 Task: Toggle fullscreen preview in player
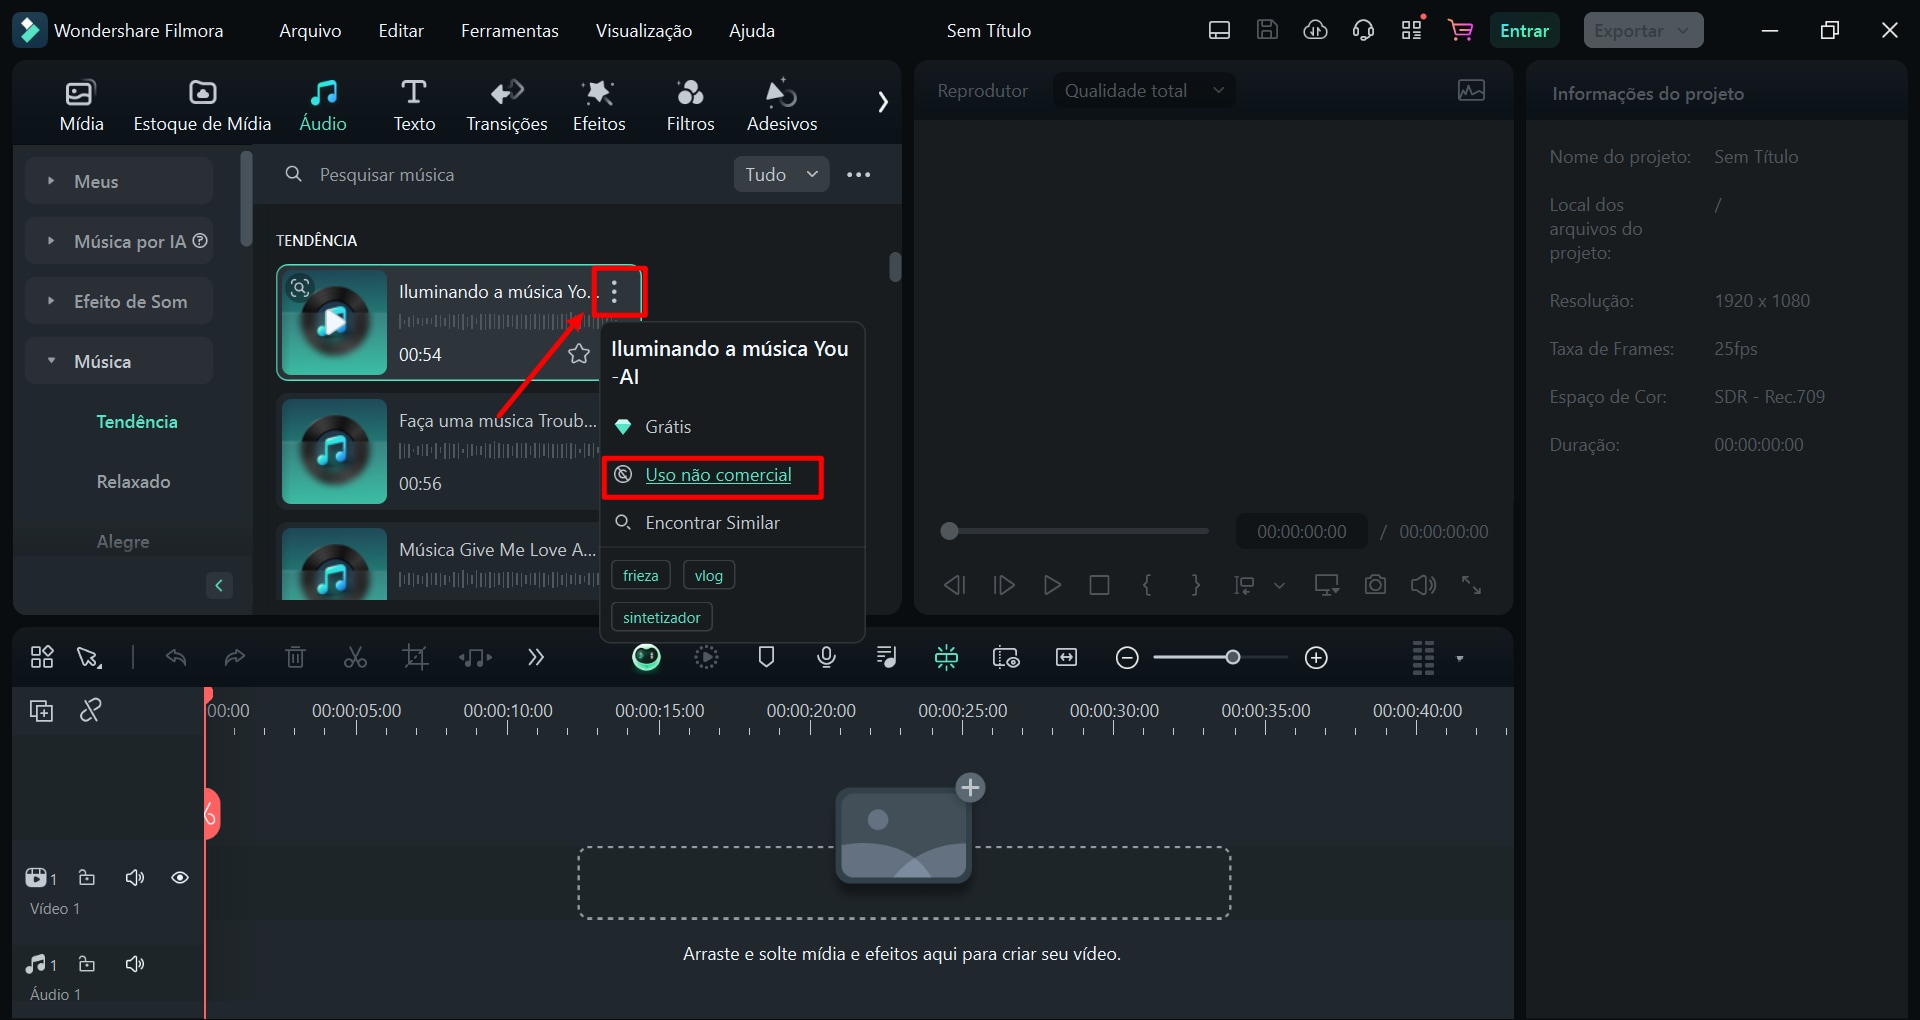(x=1471, y=585)
